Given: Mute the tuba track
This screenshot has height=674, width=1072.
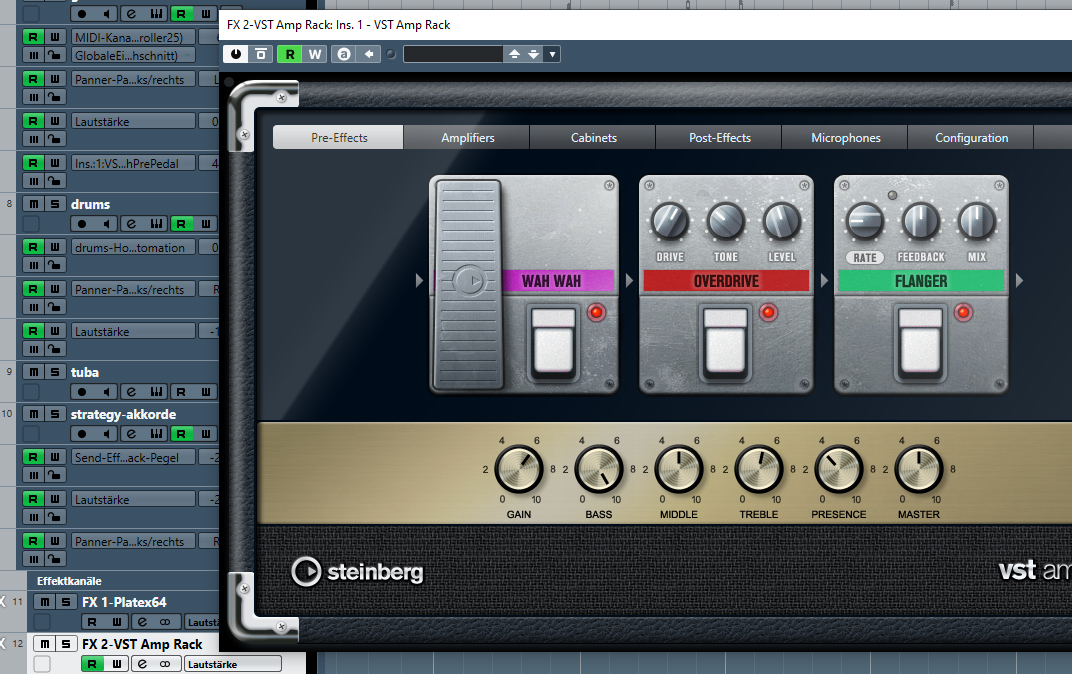Looking at the screenshot, I should (34, 372).
